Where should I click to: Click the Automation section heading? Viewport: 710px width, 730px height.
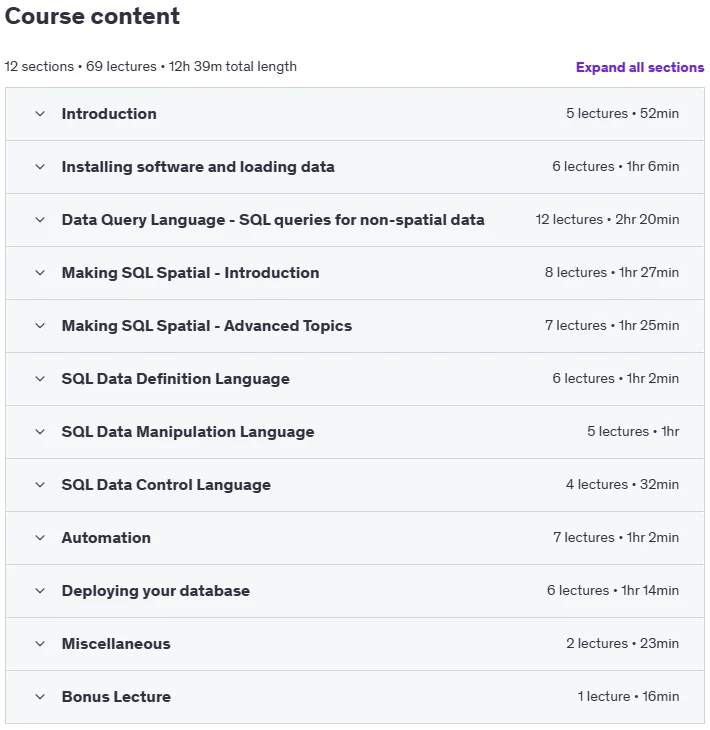106,538
